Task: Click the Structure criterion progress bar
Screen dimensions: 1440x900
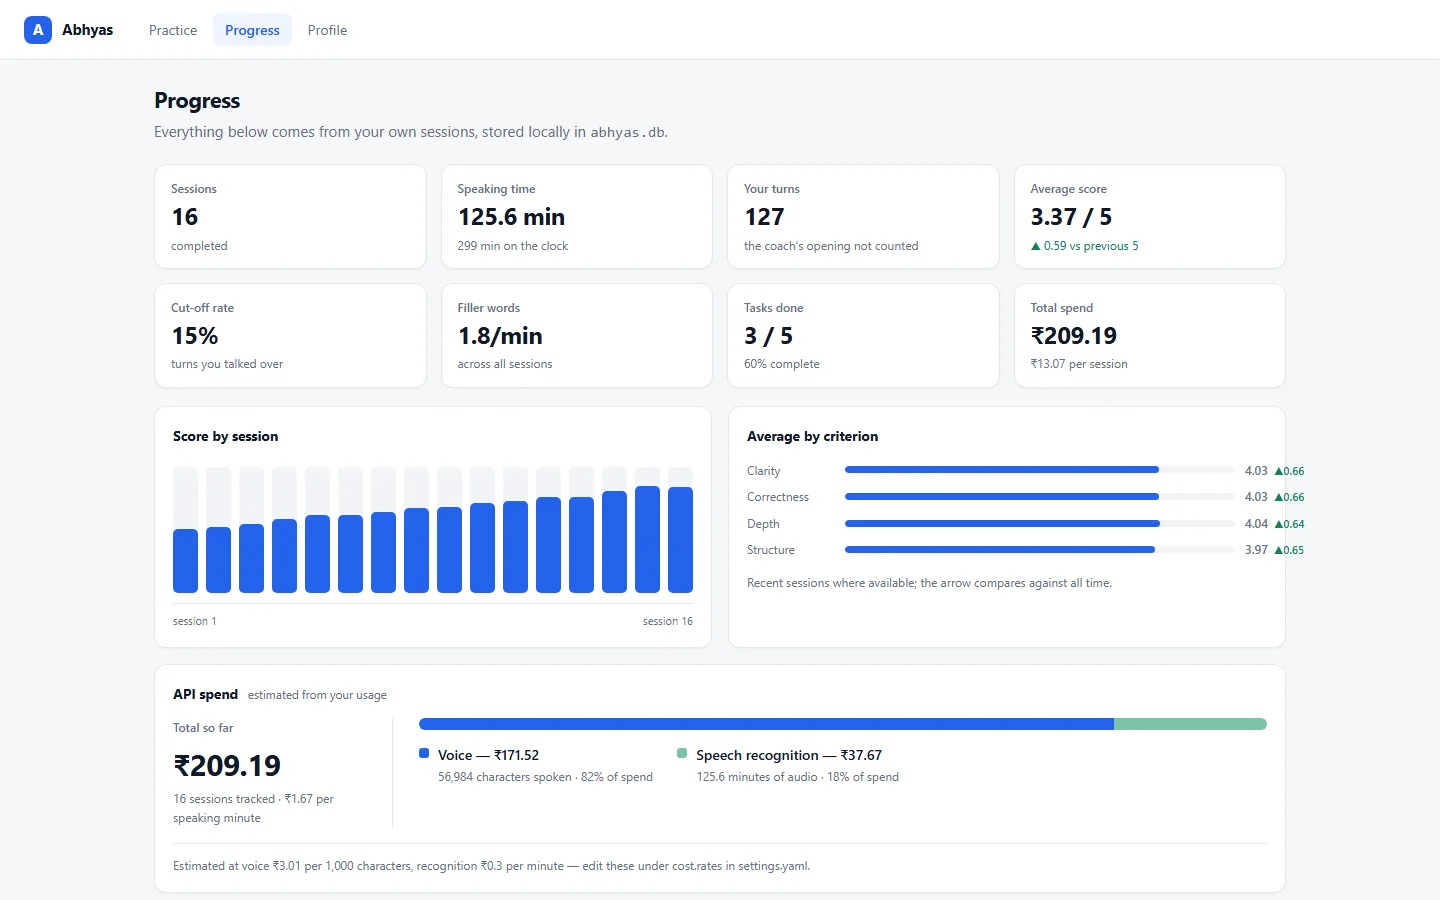Action: tap(1040, 549)
